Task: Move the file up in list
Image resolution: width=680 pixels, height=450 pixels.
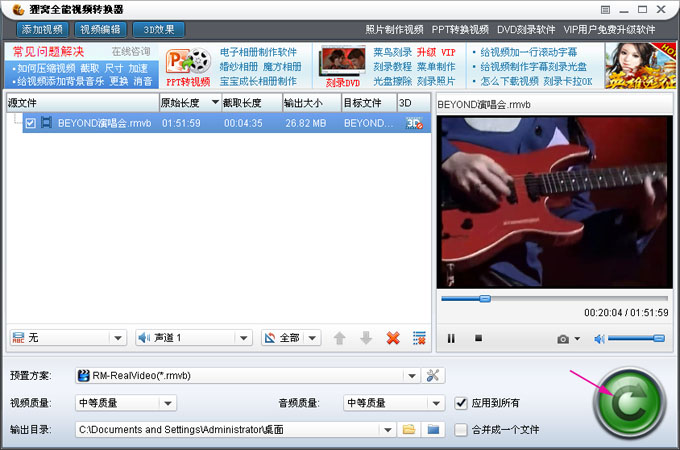Action: (340, 338)
